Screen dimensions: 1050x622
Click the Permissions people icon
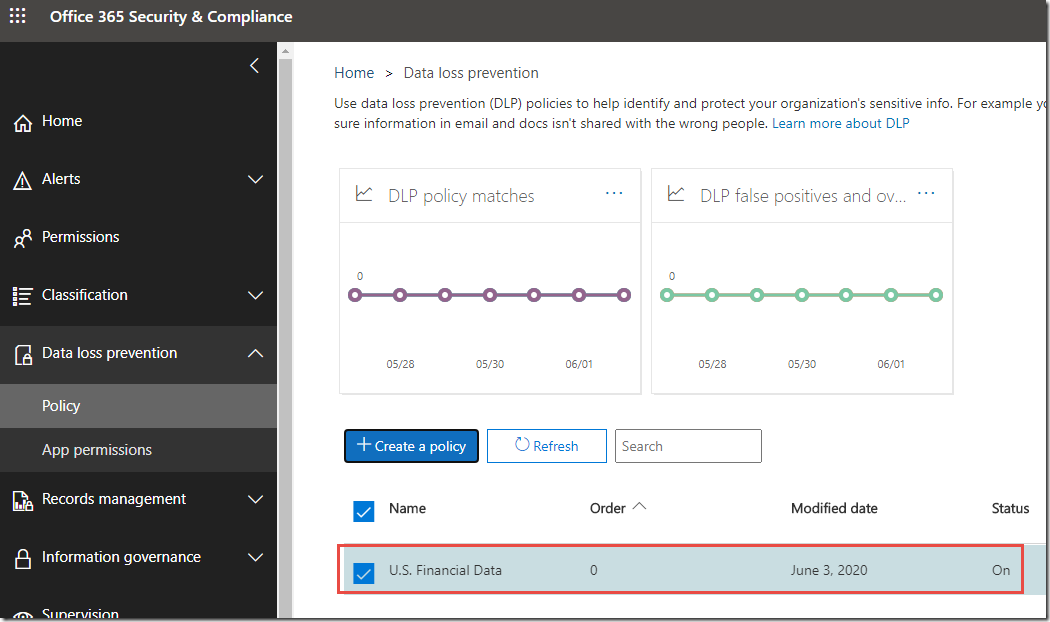point(22,238)
